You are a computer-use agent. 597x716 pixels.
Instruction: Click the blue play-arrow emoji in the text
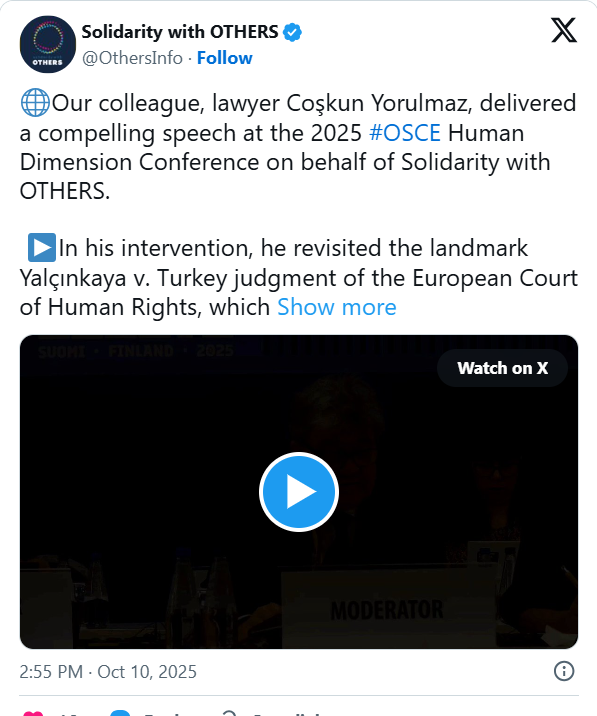pos(42,247)
